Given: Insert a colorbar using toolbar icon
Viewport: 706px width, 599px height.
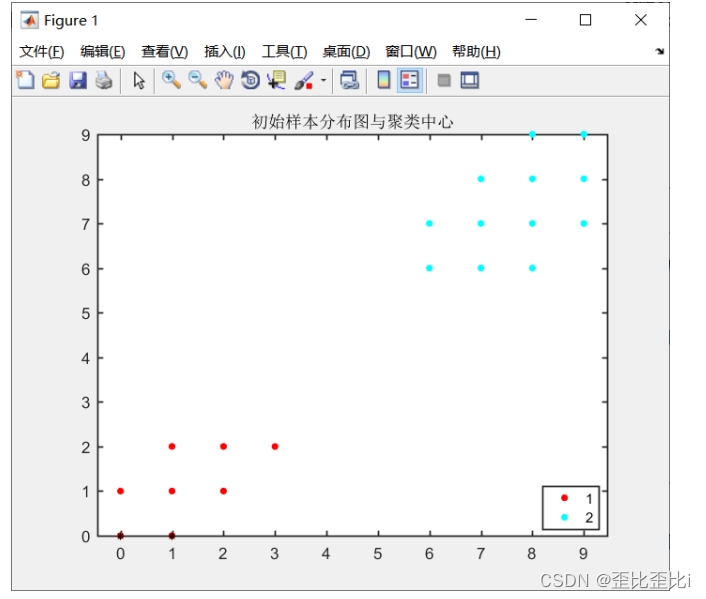Looking at the screenshot, I should 384,80.
